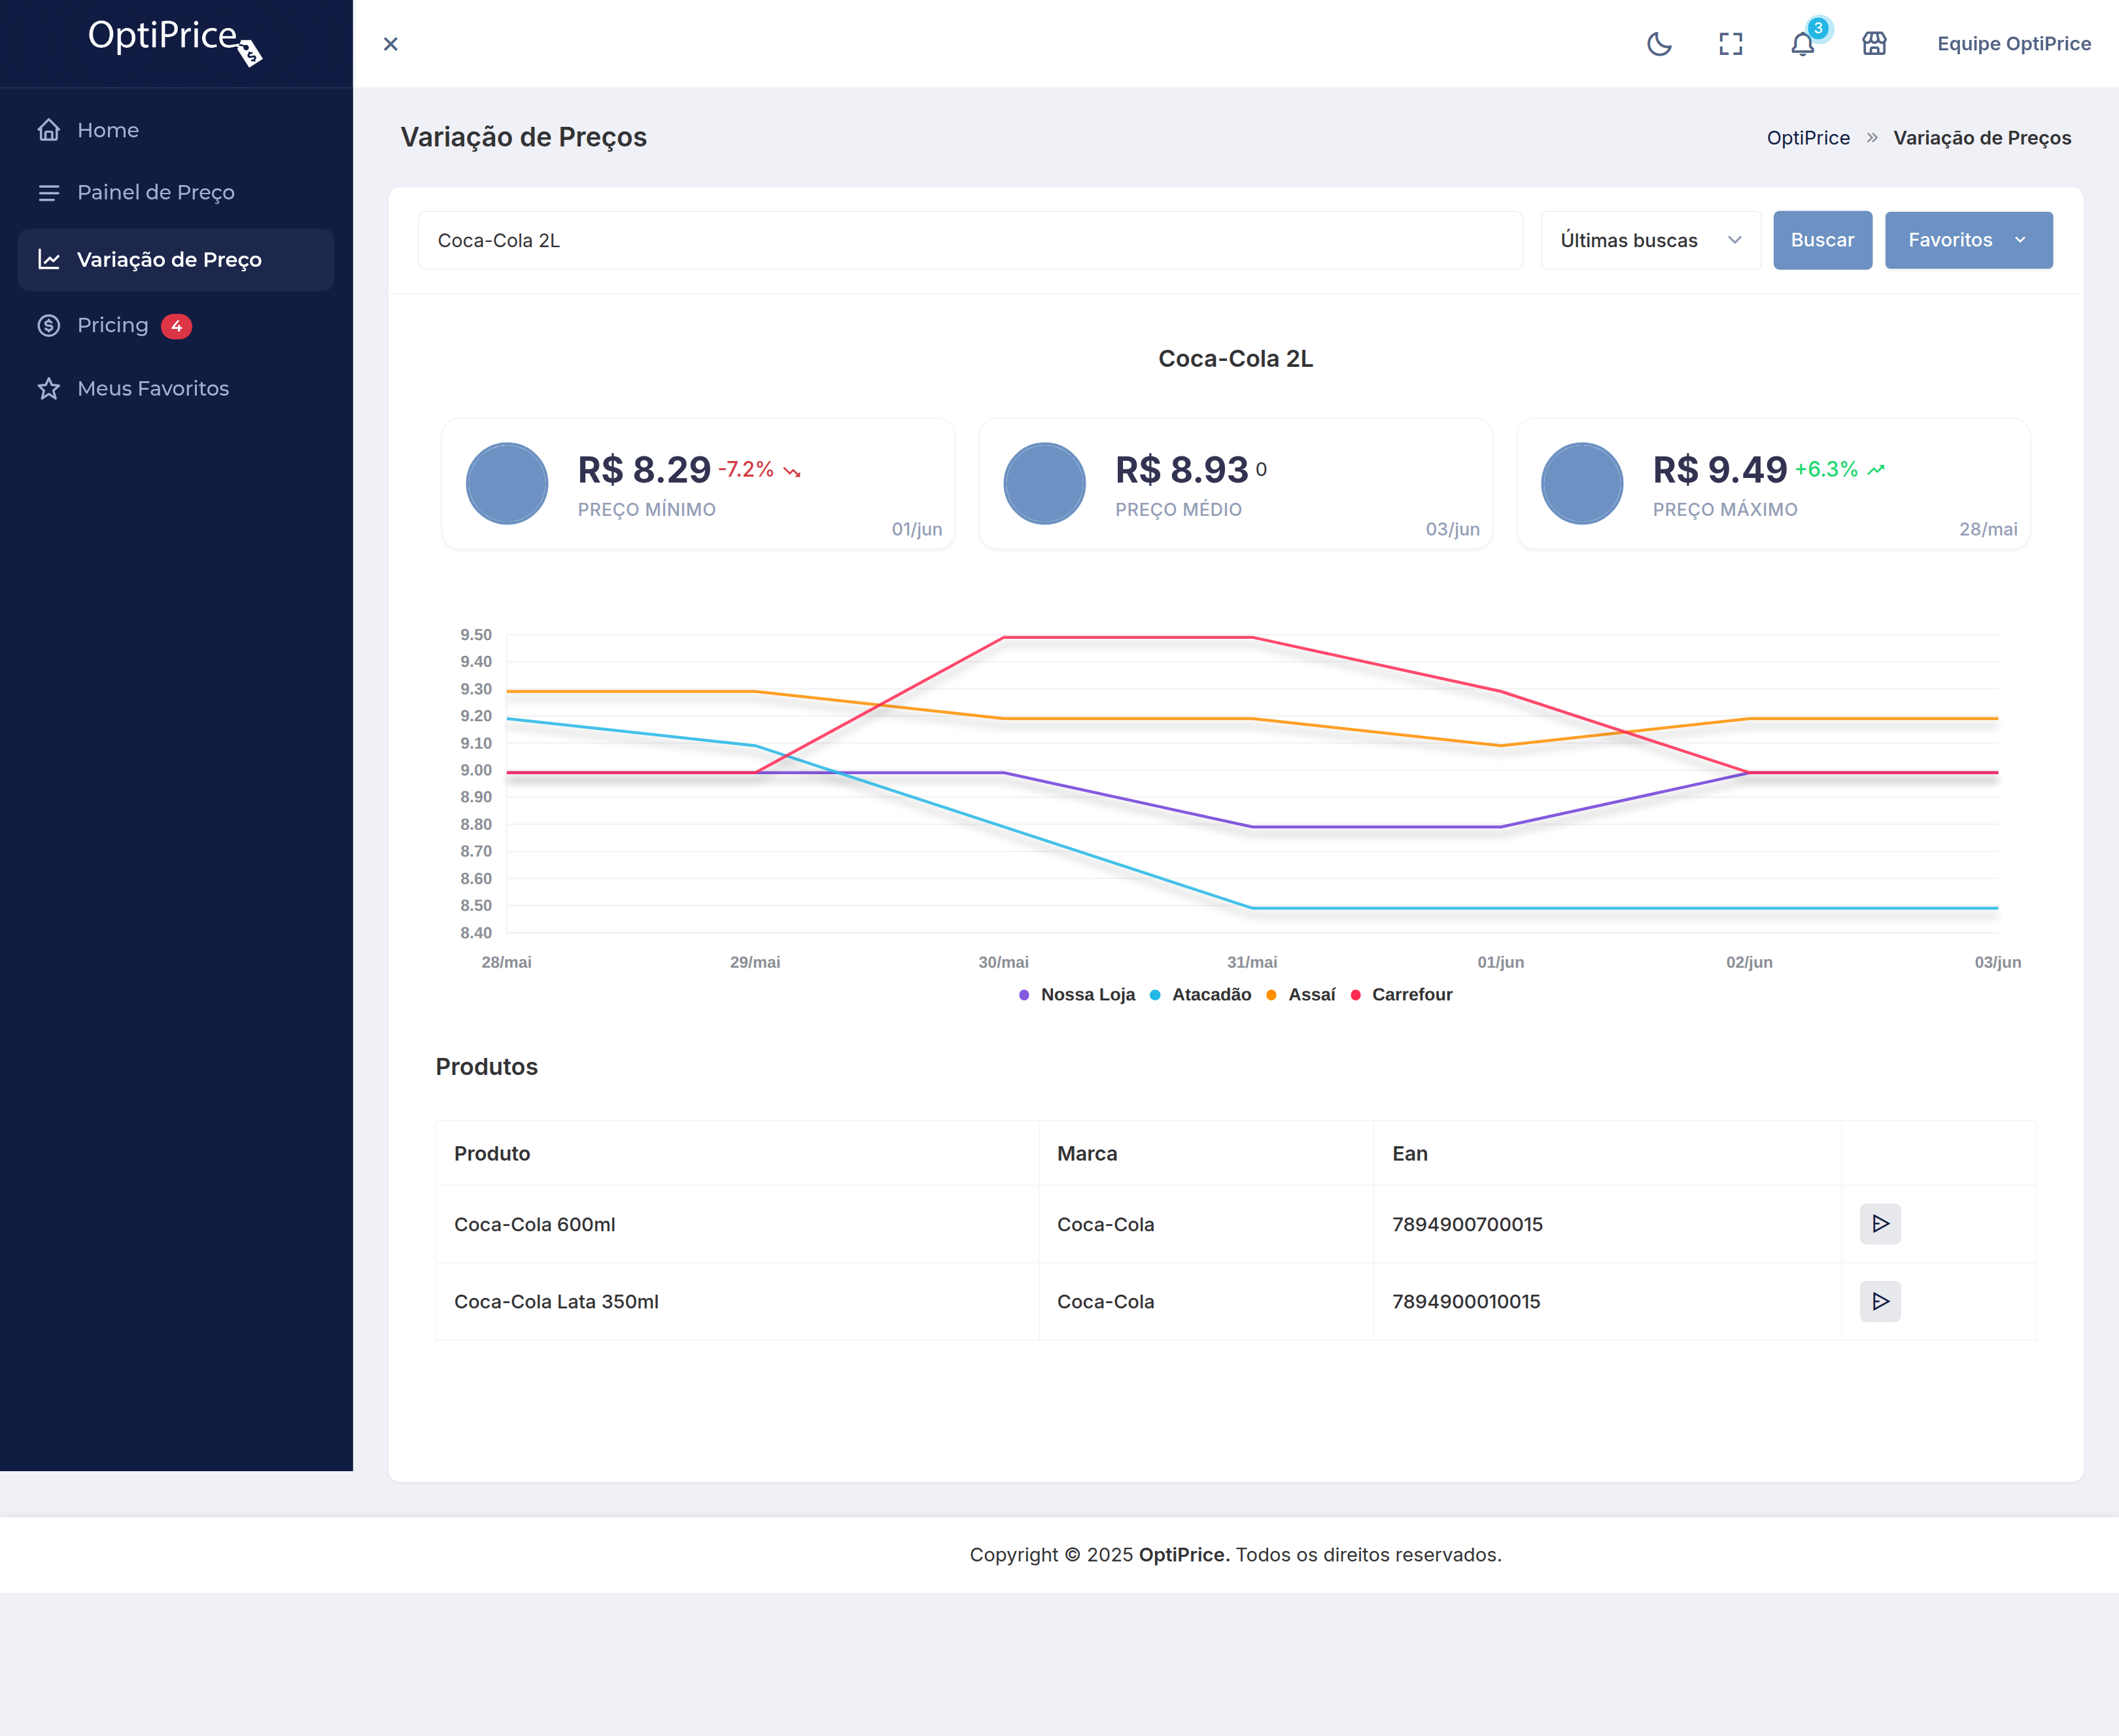Open the Favoritos dropdown button
The width and height of the screenshot is (2119, 1736).
click(x=1968, y=240)
